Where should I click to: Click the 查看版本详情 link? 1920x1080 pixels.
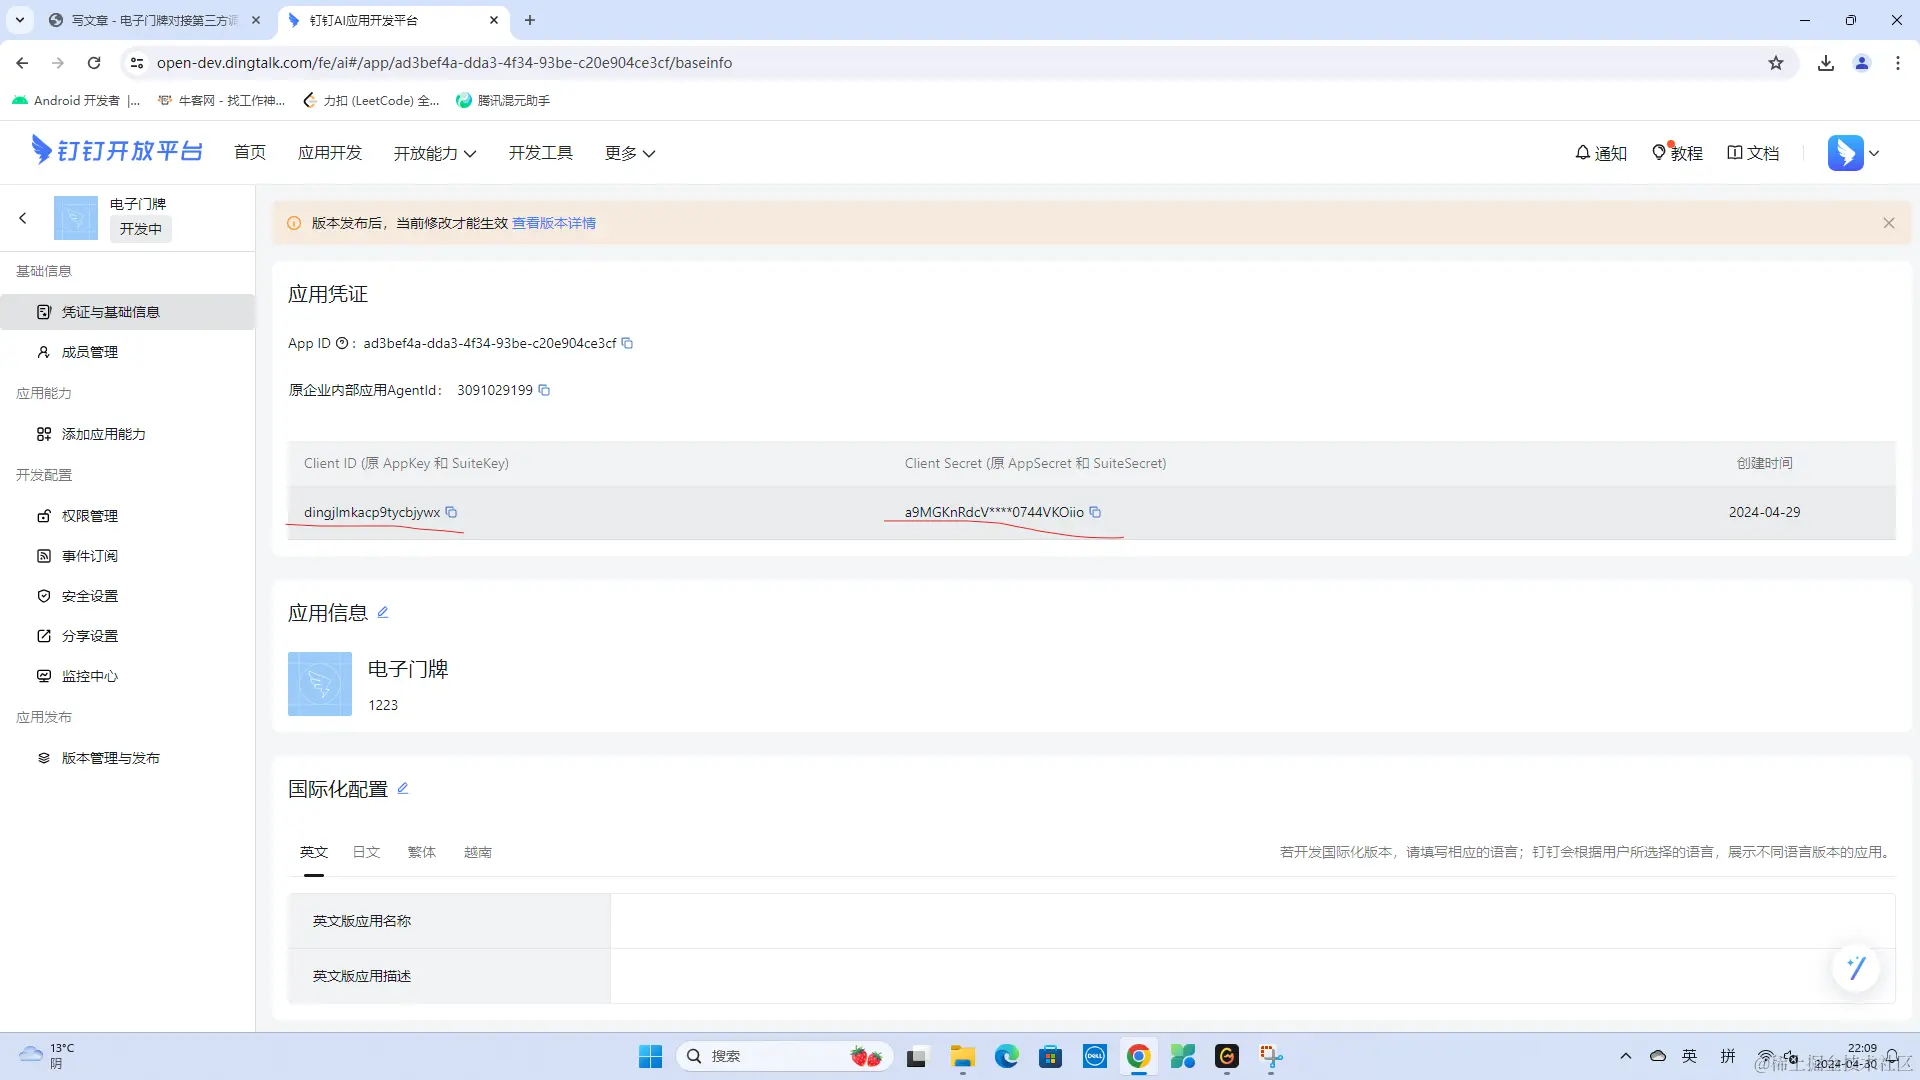click(553, 223)
